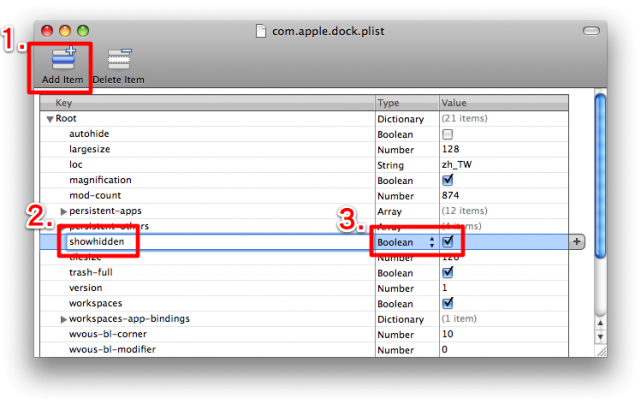The width and height of the screenshot is (640, 404).
Task: Click the loc value zh_TW
Action: pyautogui.click(x=456, y=164)
